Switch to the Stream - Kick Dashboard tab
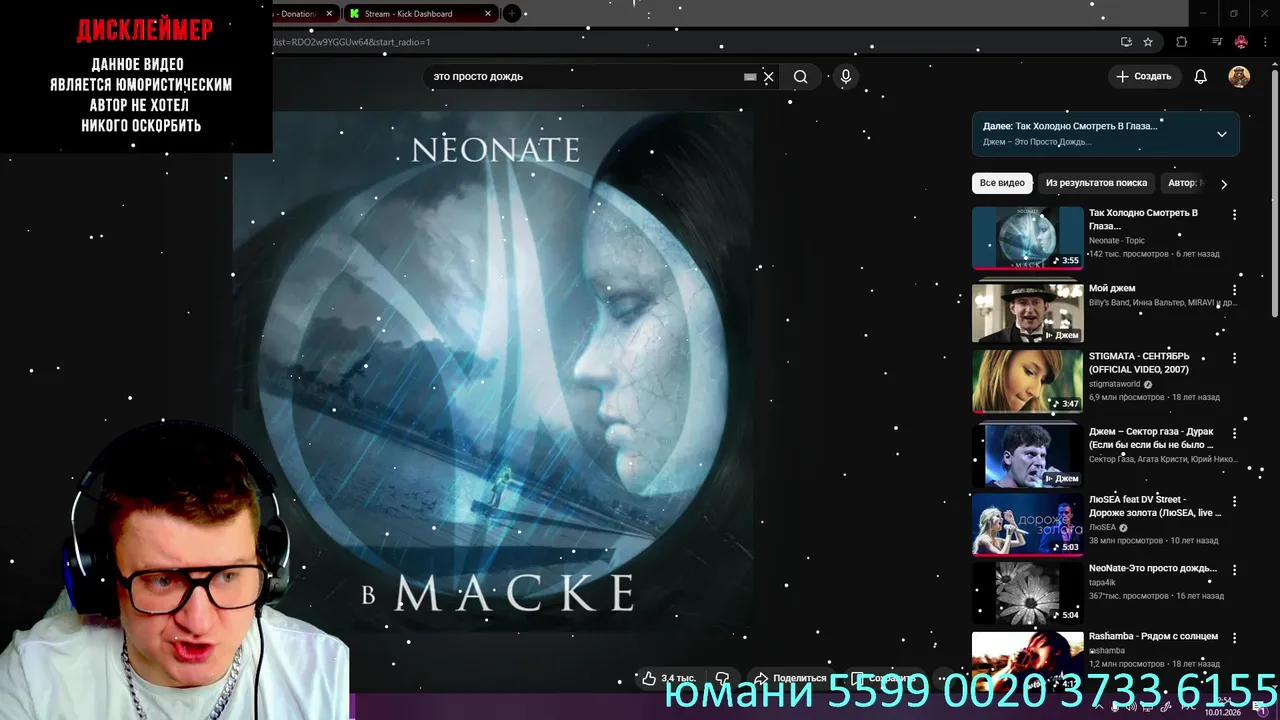Viewport: 1280px width, 720px height. point(420,14)
